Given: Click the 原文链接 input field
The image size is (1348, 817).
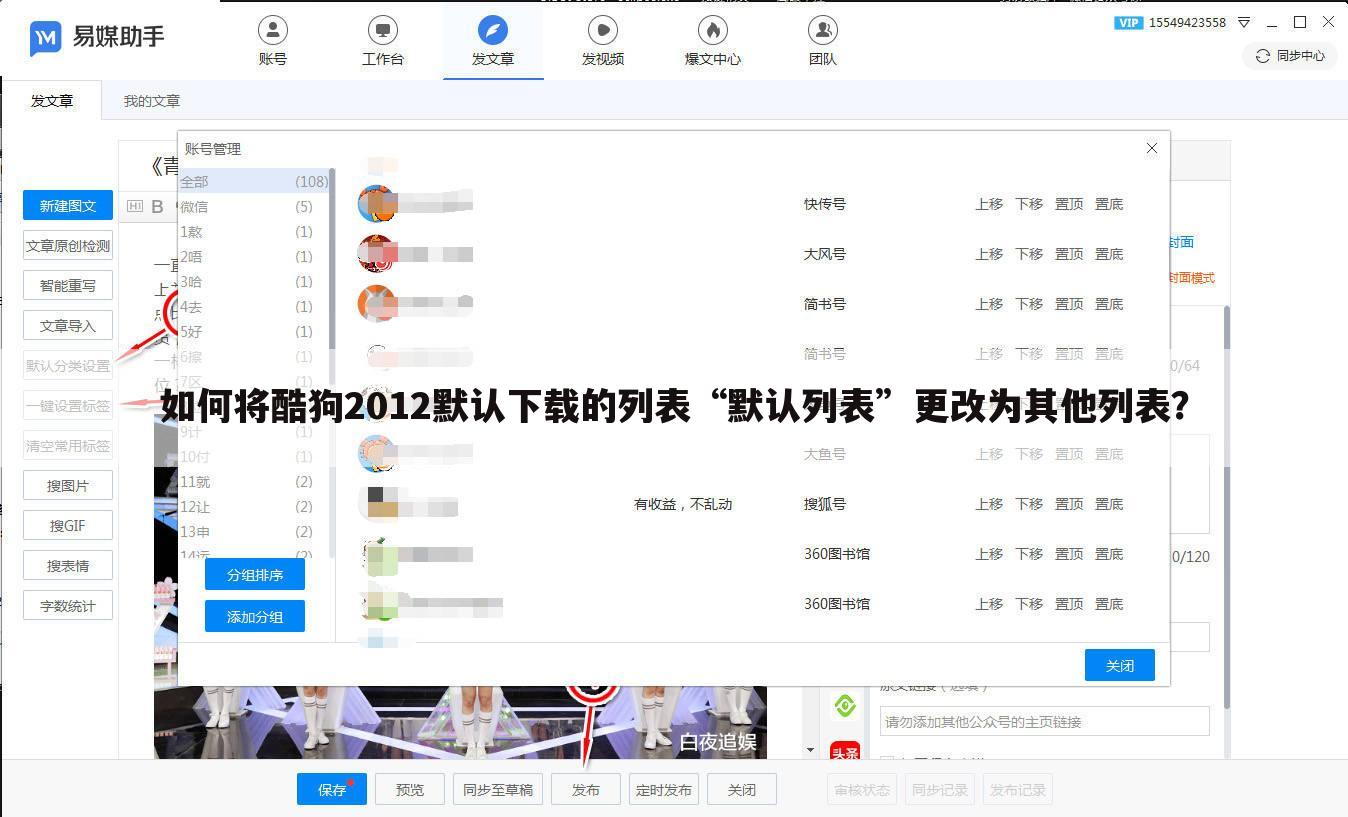Looking at the screenshot, I should (1044, 722).
